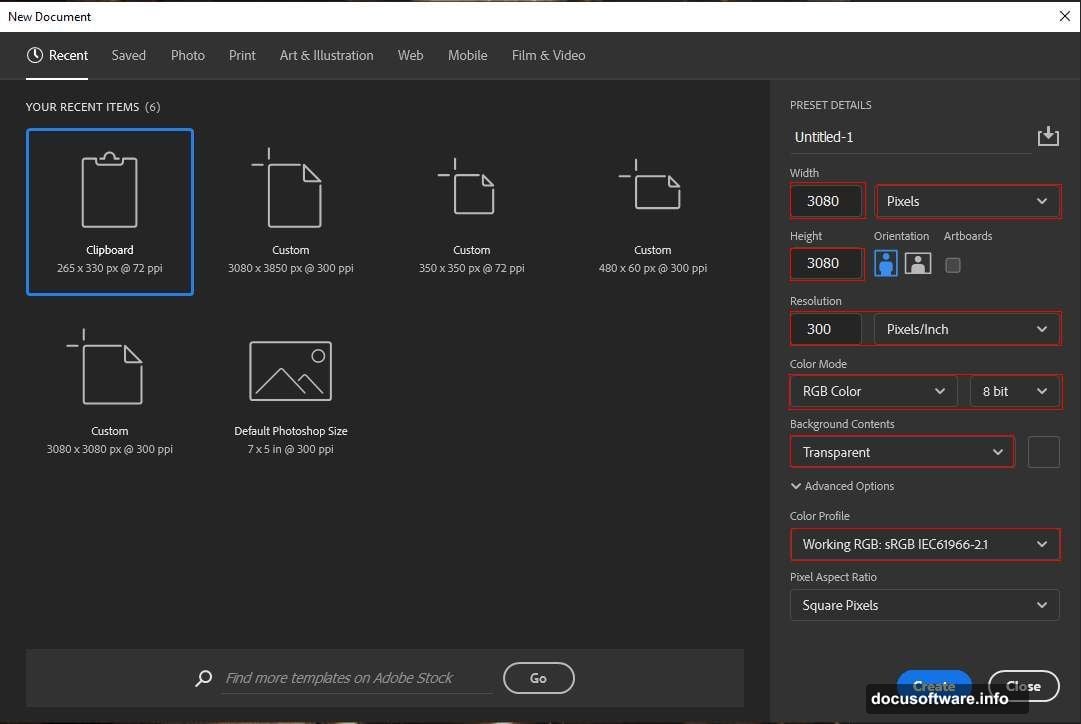Set orientation to landscape

(918, 264)
